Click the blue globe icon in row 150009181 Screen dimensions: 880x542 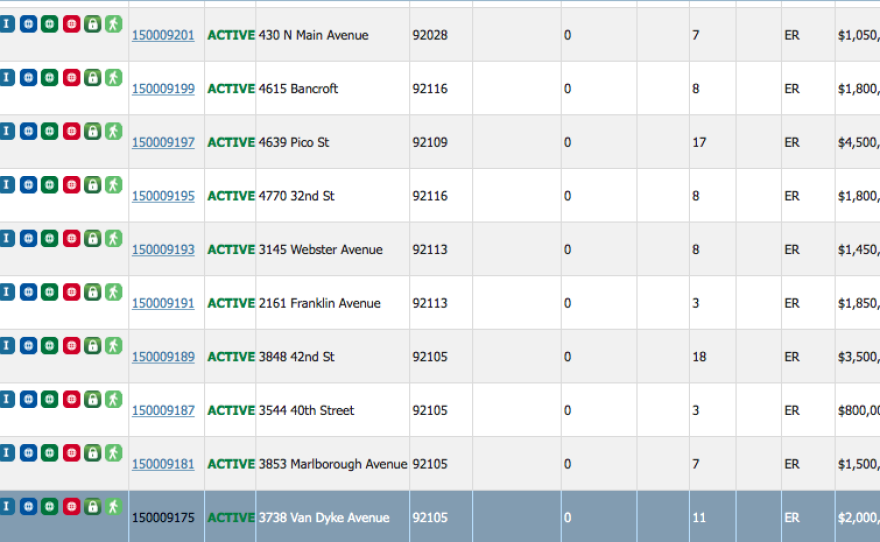pos(28,453)
